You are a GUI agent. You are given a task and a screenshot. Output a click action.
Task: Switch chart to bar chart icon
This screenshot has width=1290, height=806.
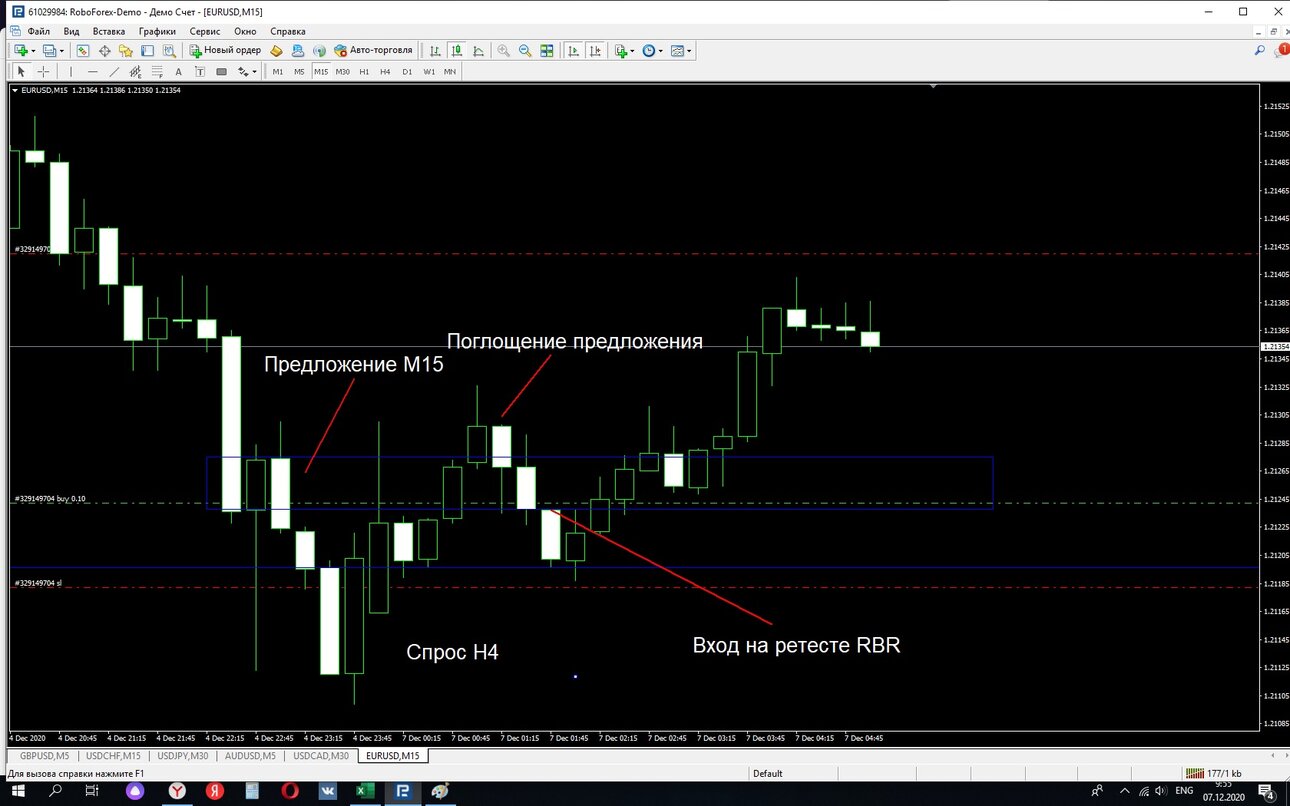pos(435,50)
